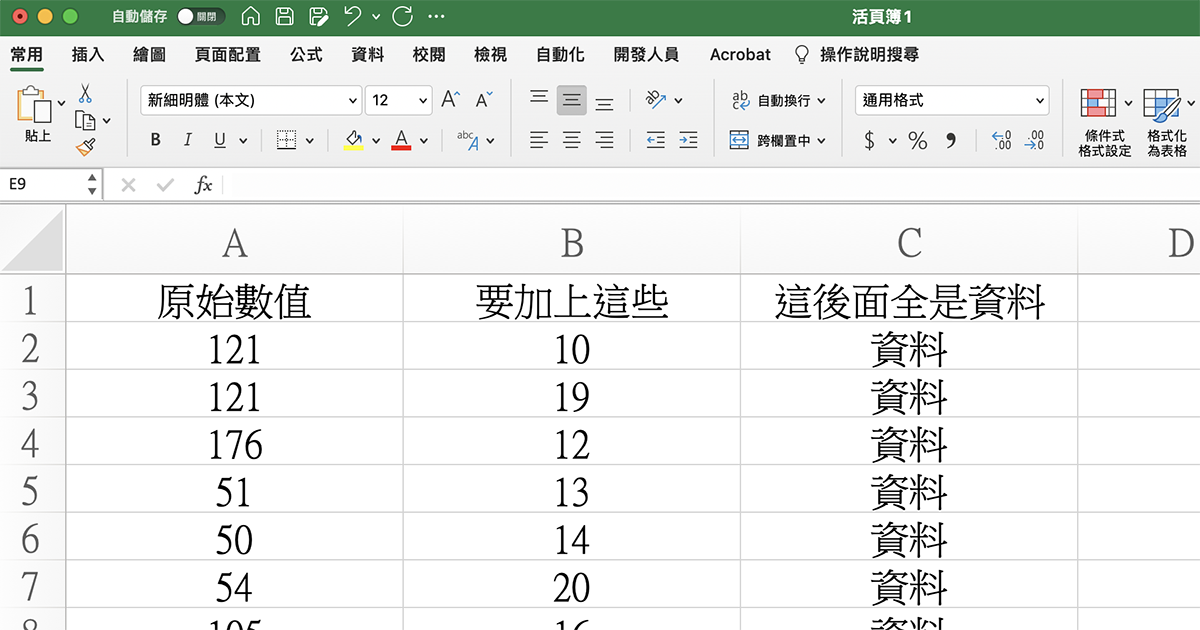Open the 開發人員 ribbon tab
Viewport: 1200px width, 630px height.
[647, 55]
